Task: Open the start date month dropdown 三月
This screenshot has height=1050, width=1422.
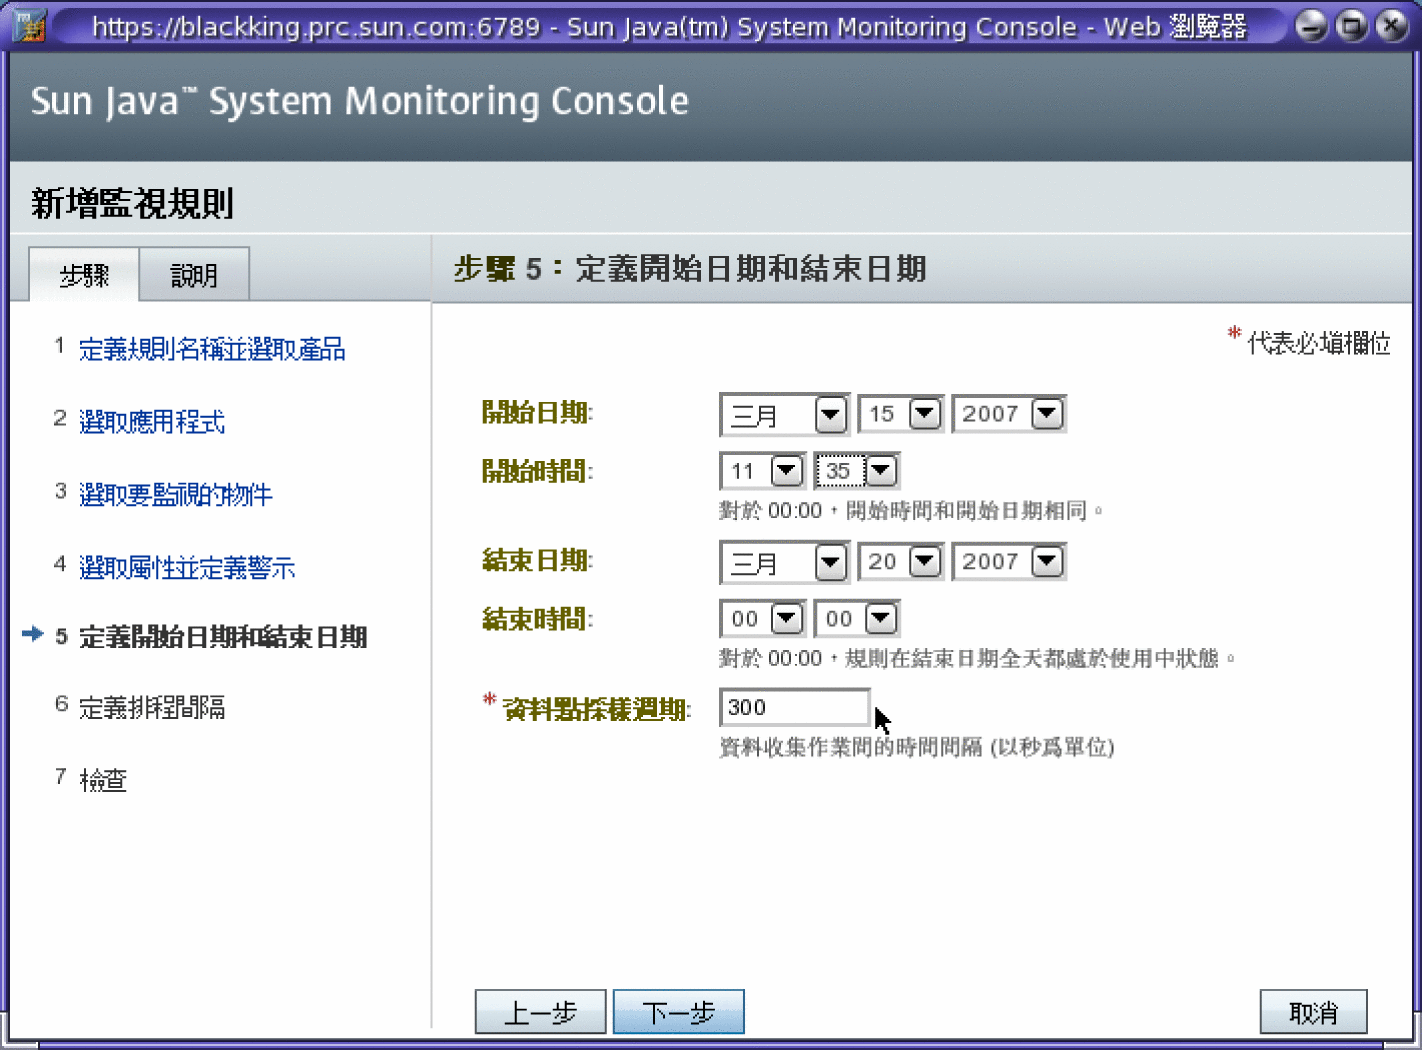Action: (784, 414)
